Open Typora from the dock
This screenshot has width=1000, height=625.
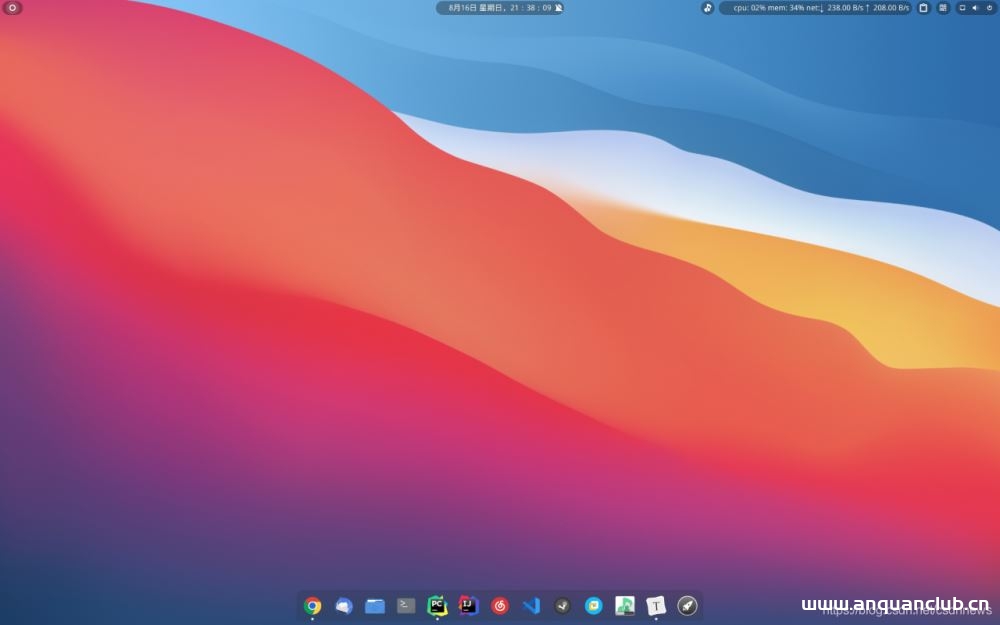click(656, 605)
